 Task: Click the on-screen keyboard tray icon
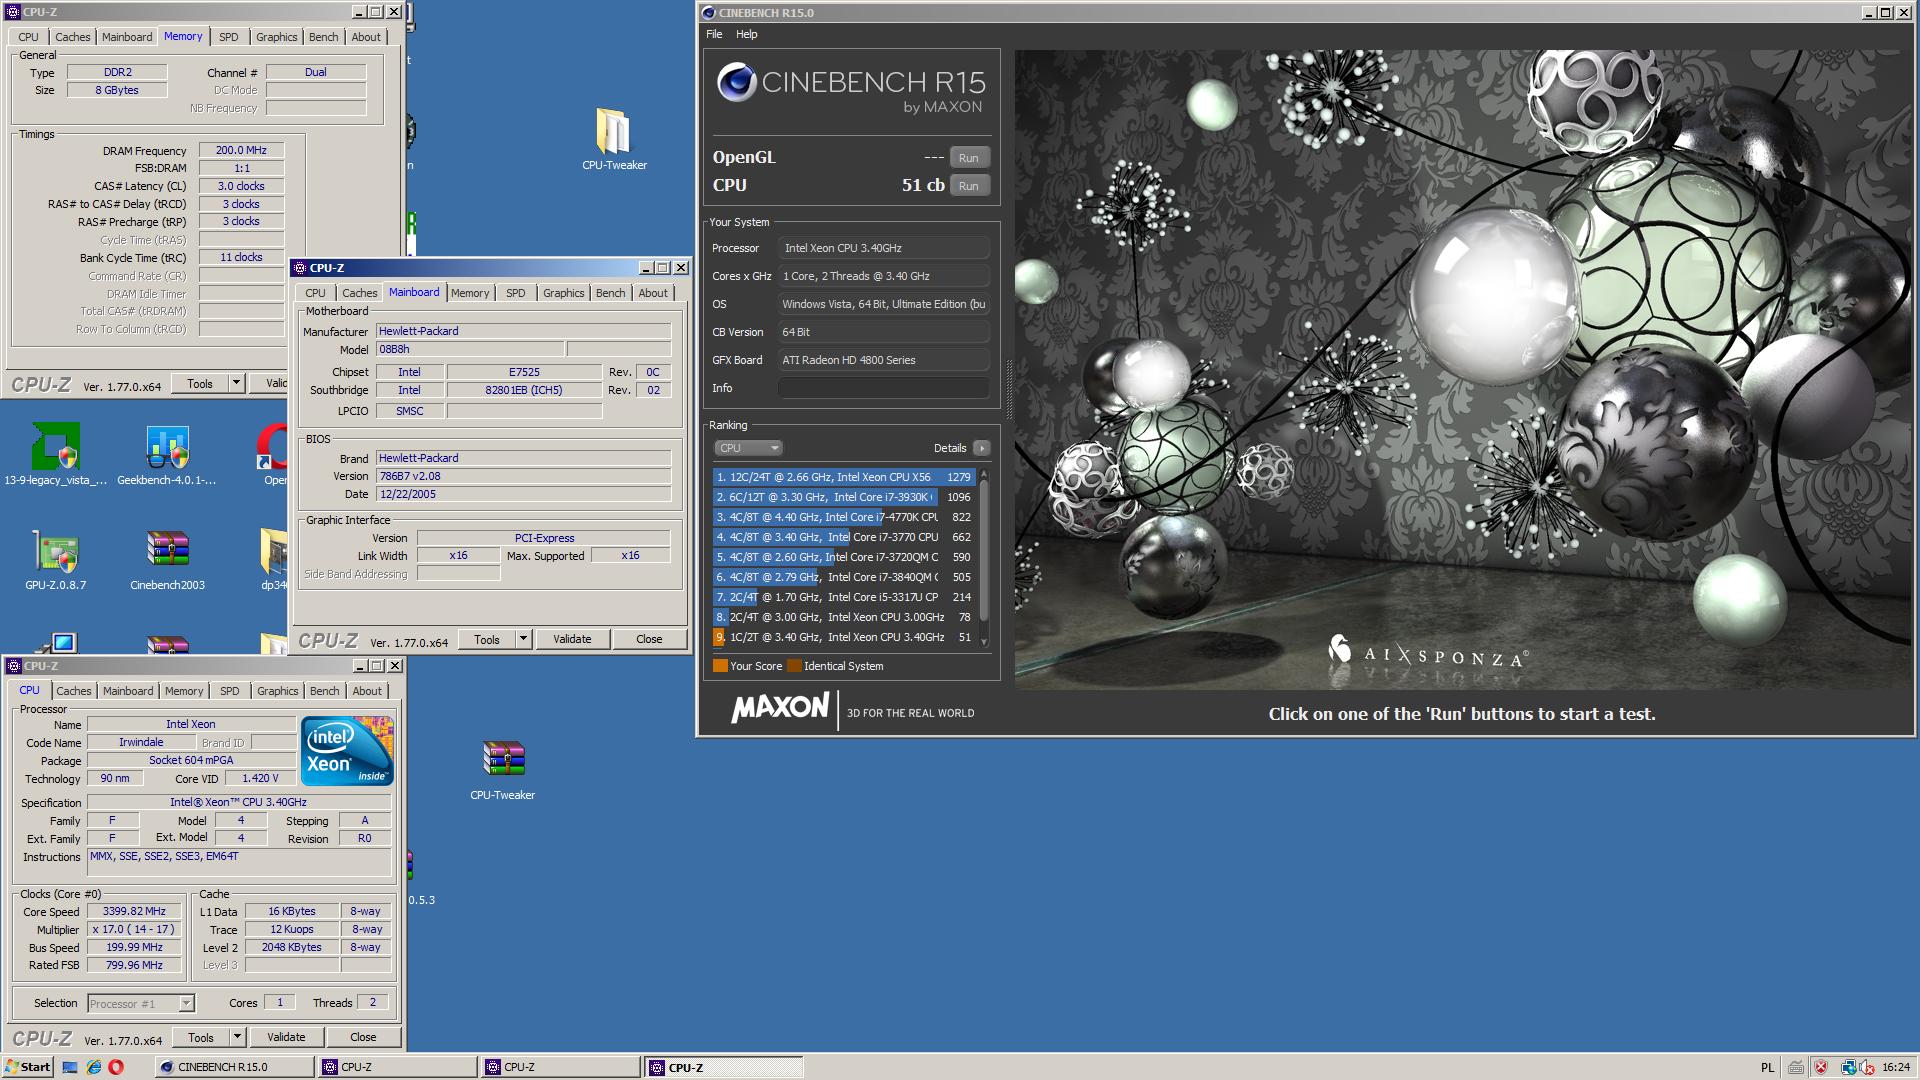point(1796,1067)
